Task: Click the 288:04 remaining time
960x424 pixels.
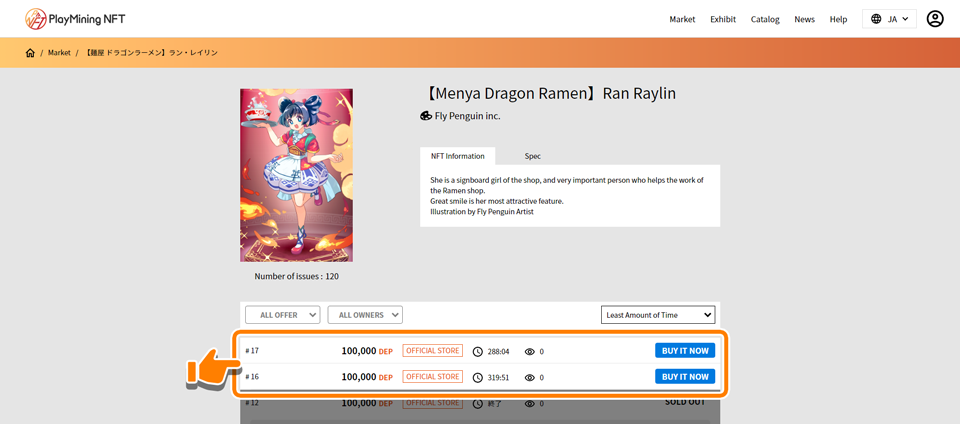Action: point(498,352)
